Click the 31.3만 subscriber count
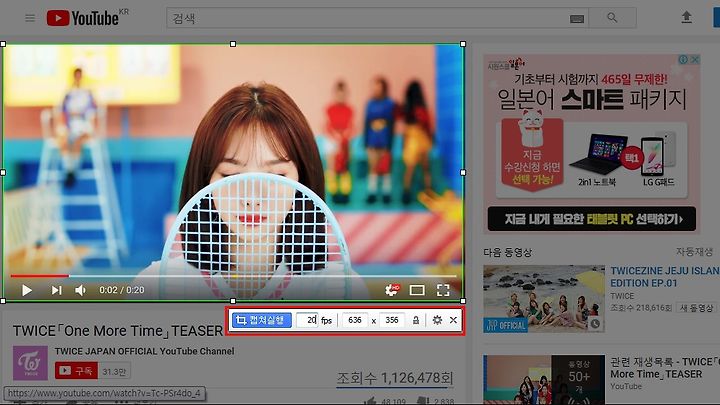Viewport: 720px width, 405px height. (114, 371)
